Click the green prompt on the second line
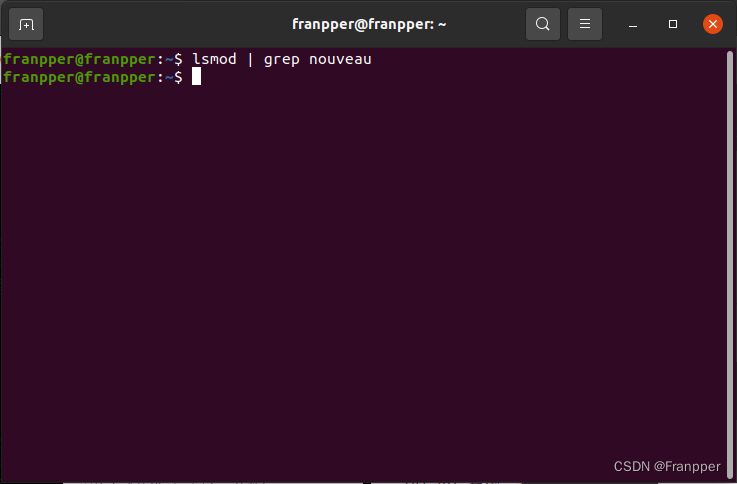 tap(79, 78)
